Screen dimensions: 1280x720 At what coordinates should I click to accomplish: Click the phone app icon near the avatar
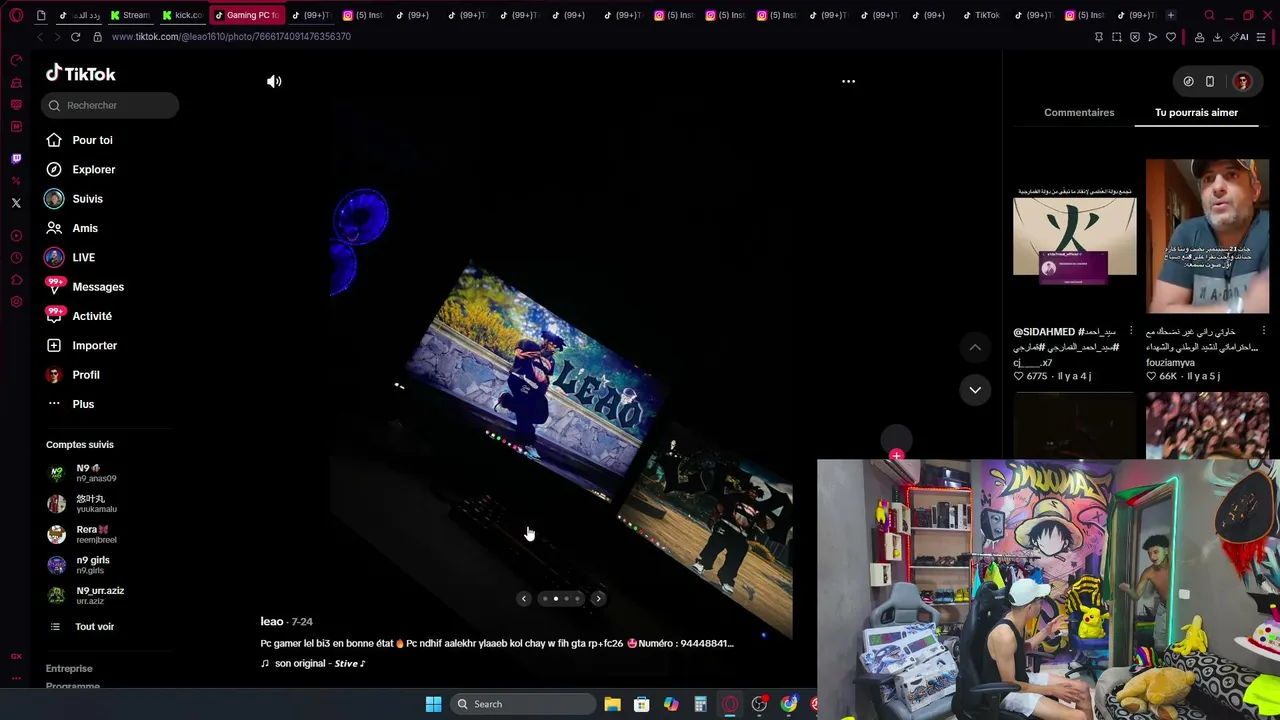(1210, 81)
